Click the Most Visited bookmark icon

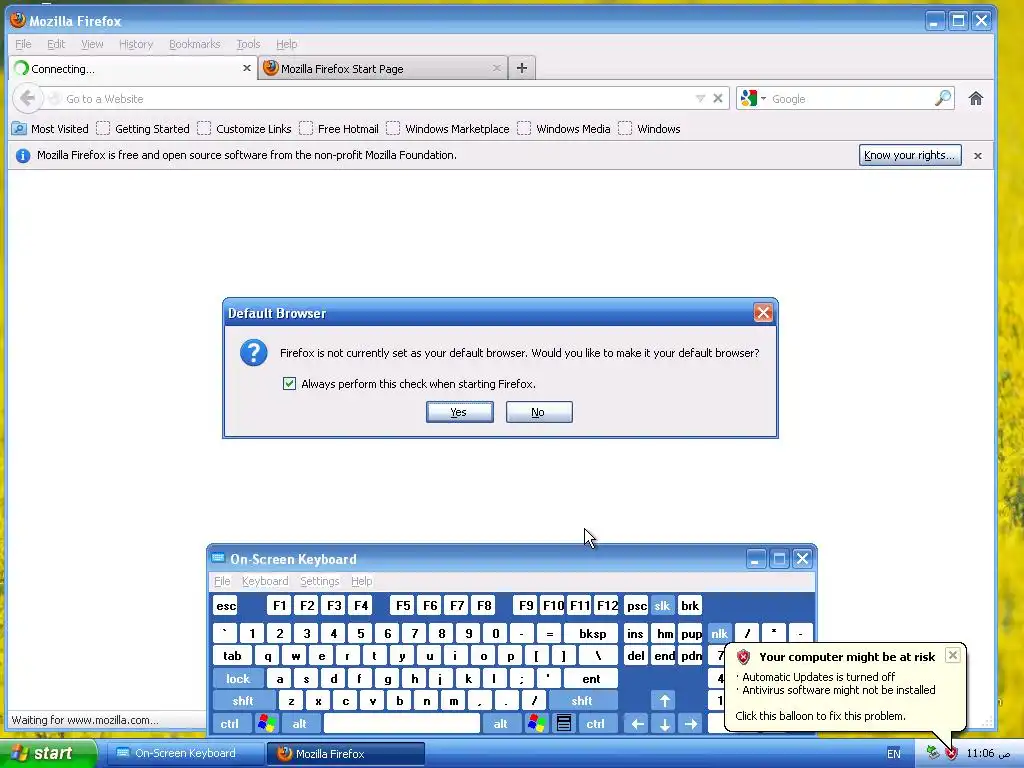point(19,129)
